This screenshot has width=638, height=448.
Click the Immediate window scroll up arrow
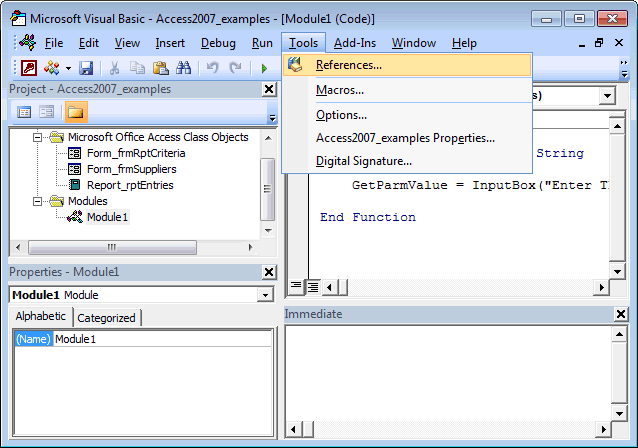point(619,334)
